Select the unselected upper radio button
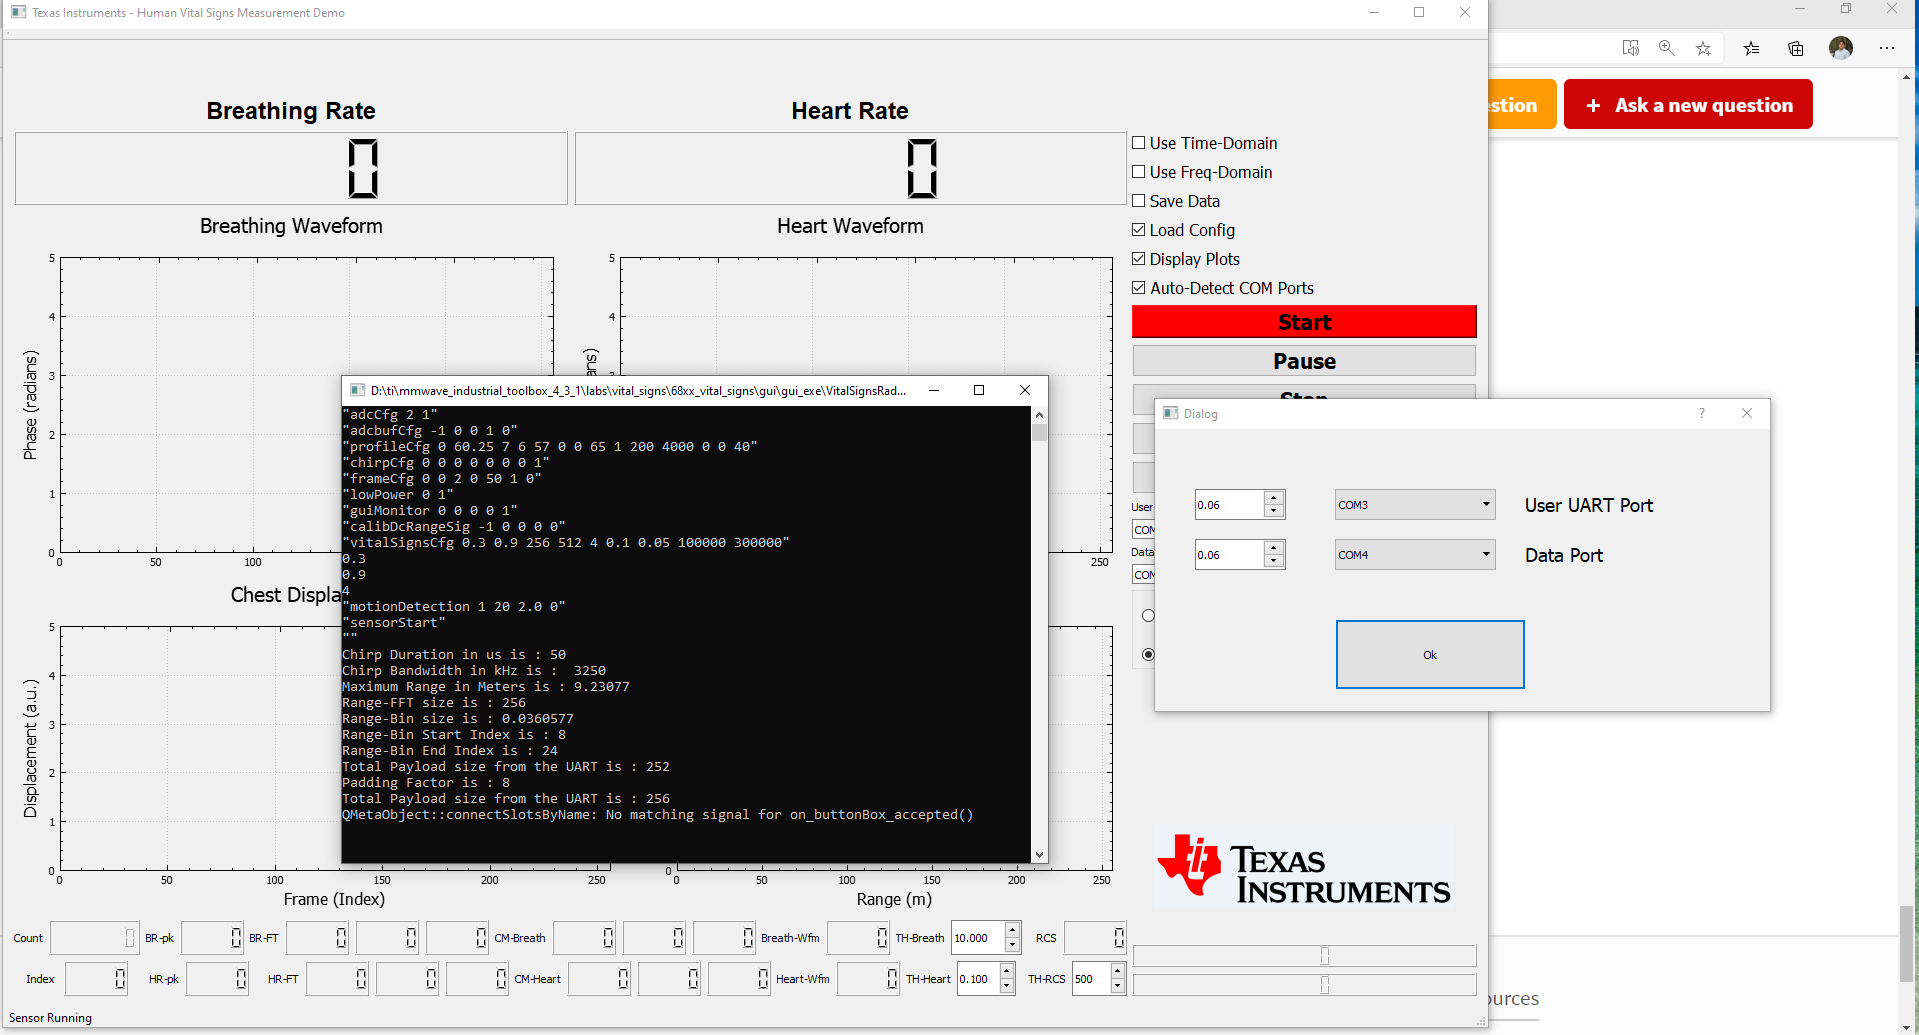 1148,616
